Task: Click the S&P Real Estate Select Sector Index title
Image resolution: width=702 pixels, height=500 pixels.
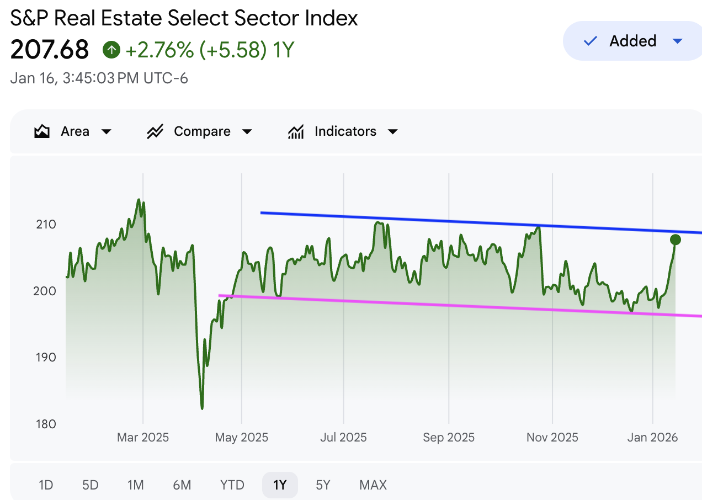Action: [184, 18]
